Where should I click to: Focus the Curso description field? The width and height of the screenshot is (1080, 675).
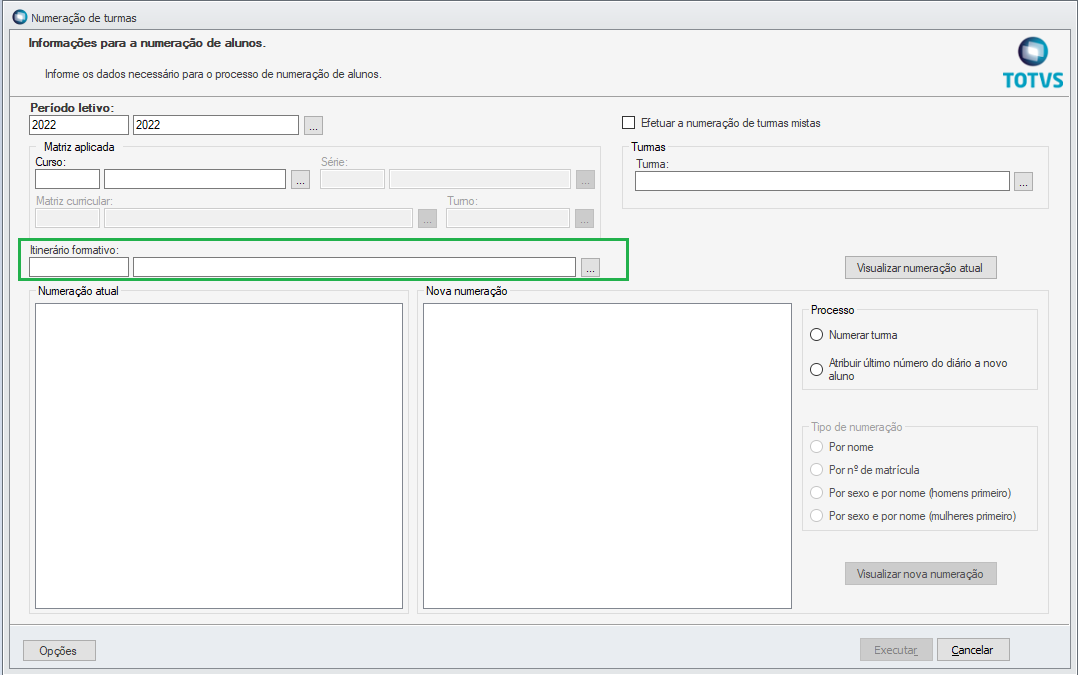[195, 179]
